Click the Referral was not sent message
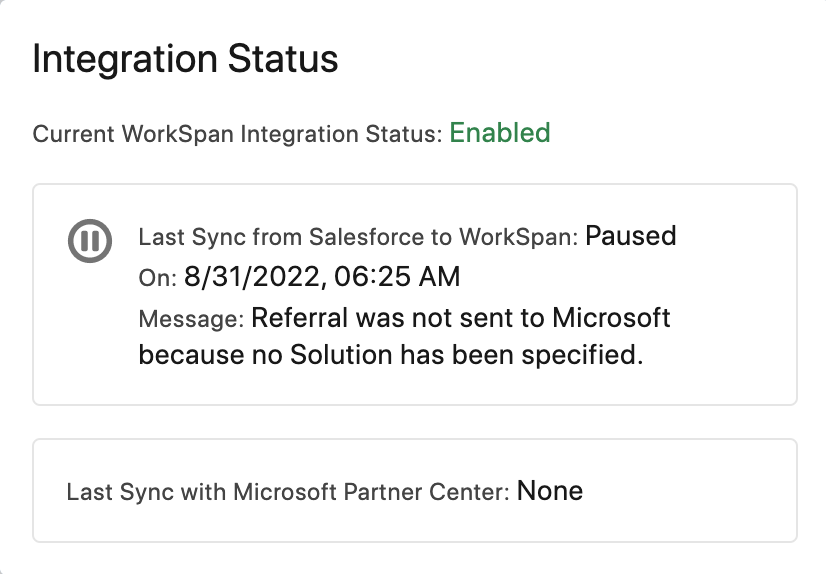The width and height of the screenshot is (826, 574). pyautogui.click(x=460, y=318)
